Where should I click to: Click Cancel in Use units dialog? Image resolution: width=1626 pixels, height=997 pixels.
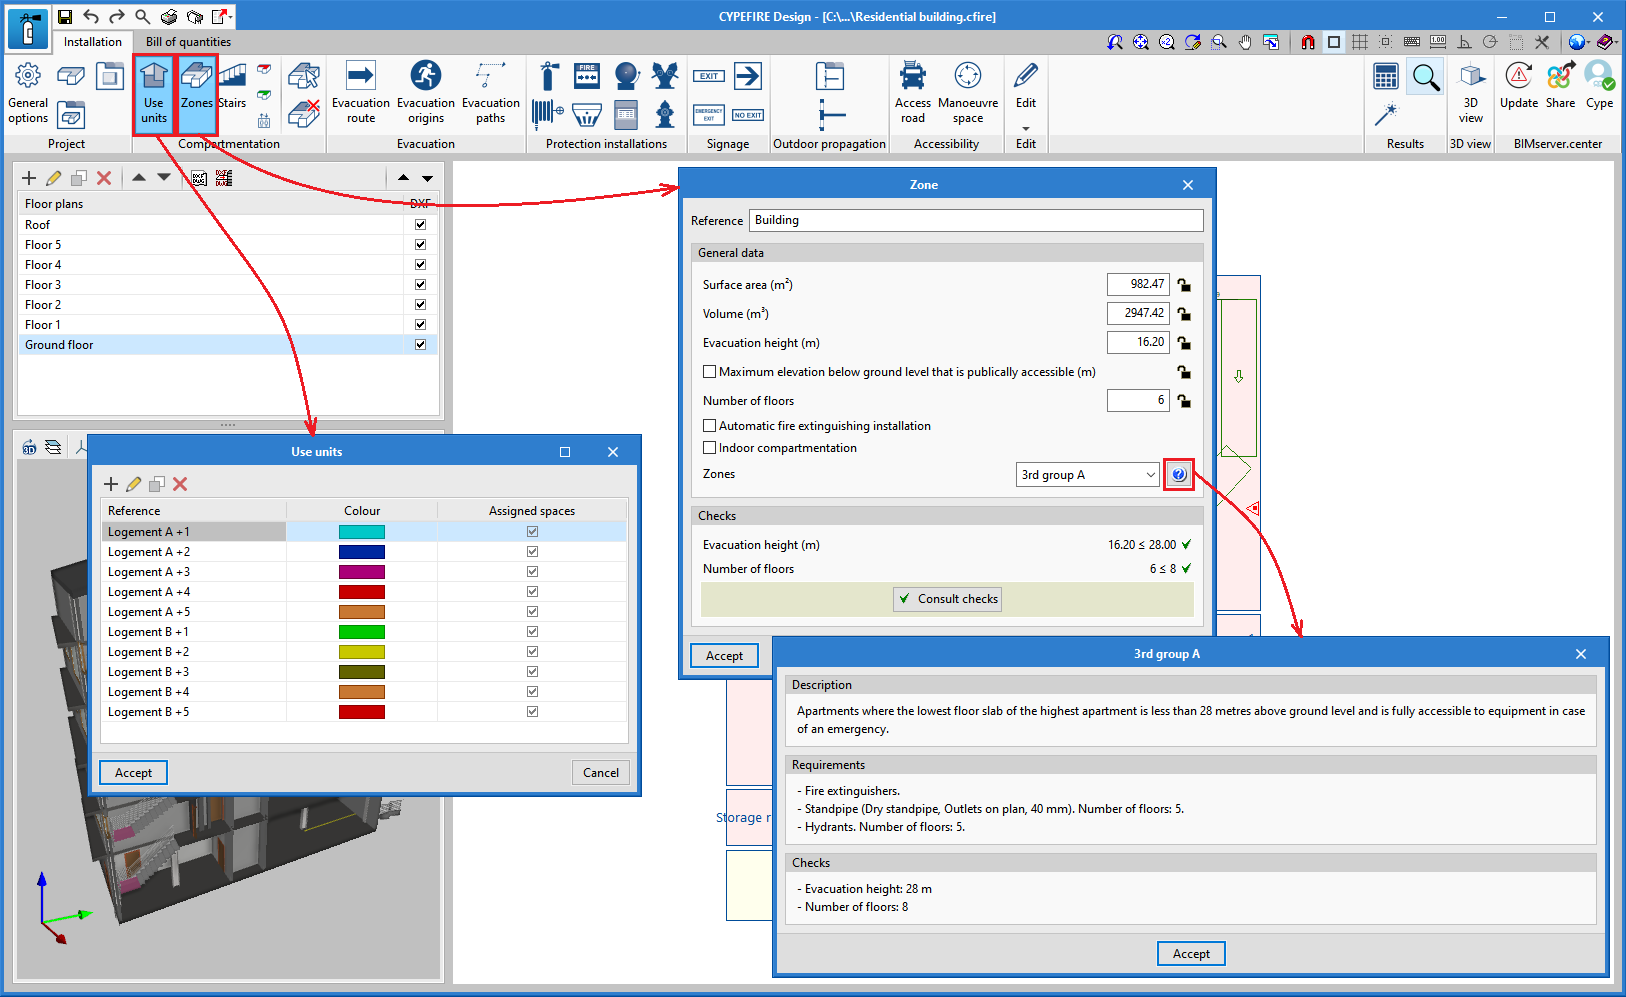coord(600,773)
